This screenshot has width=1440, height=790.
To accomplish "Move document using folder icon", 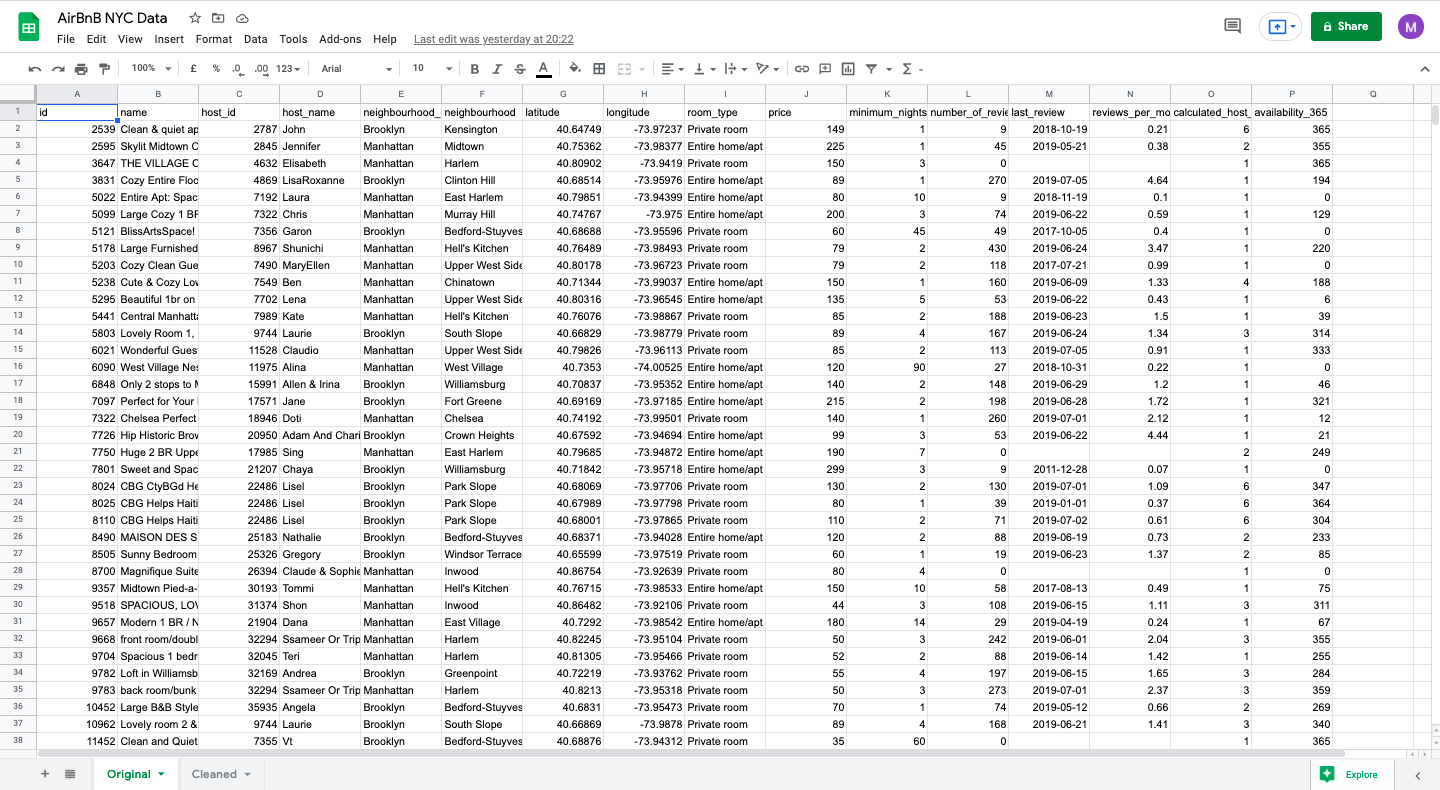I will coord(218,18).
